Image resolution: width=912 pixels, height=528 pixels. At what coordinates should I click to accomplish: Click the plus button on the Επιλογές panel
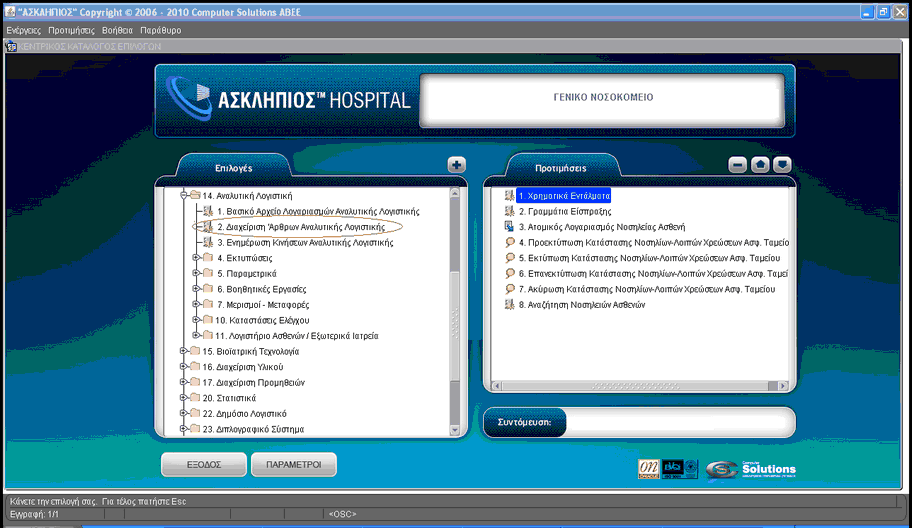click(x=456, y=165)
